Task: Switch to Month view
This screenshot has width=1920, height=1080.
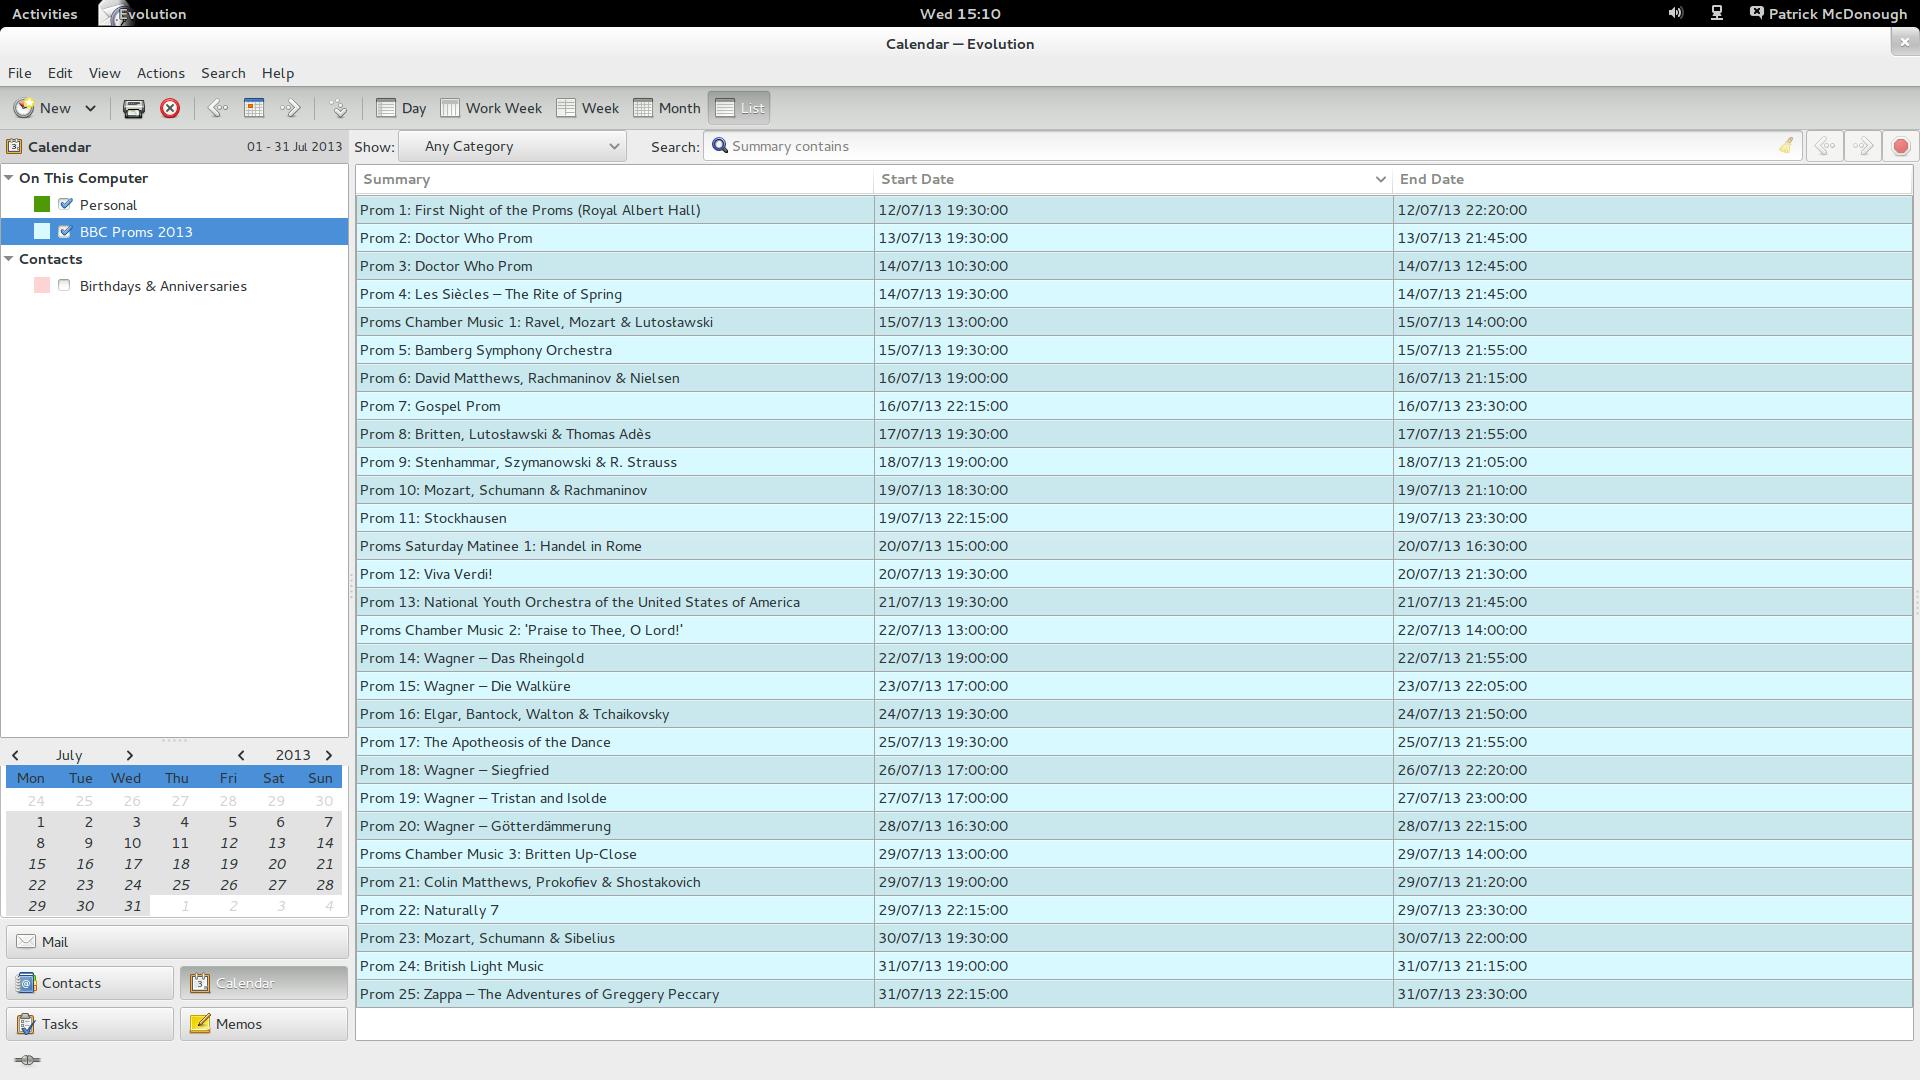Action: [x=667, y=108]
